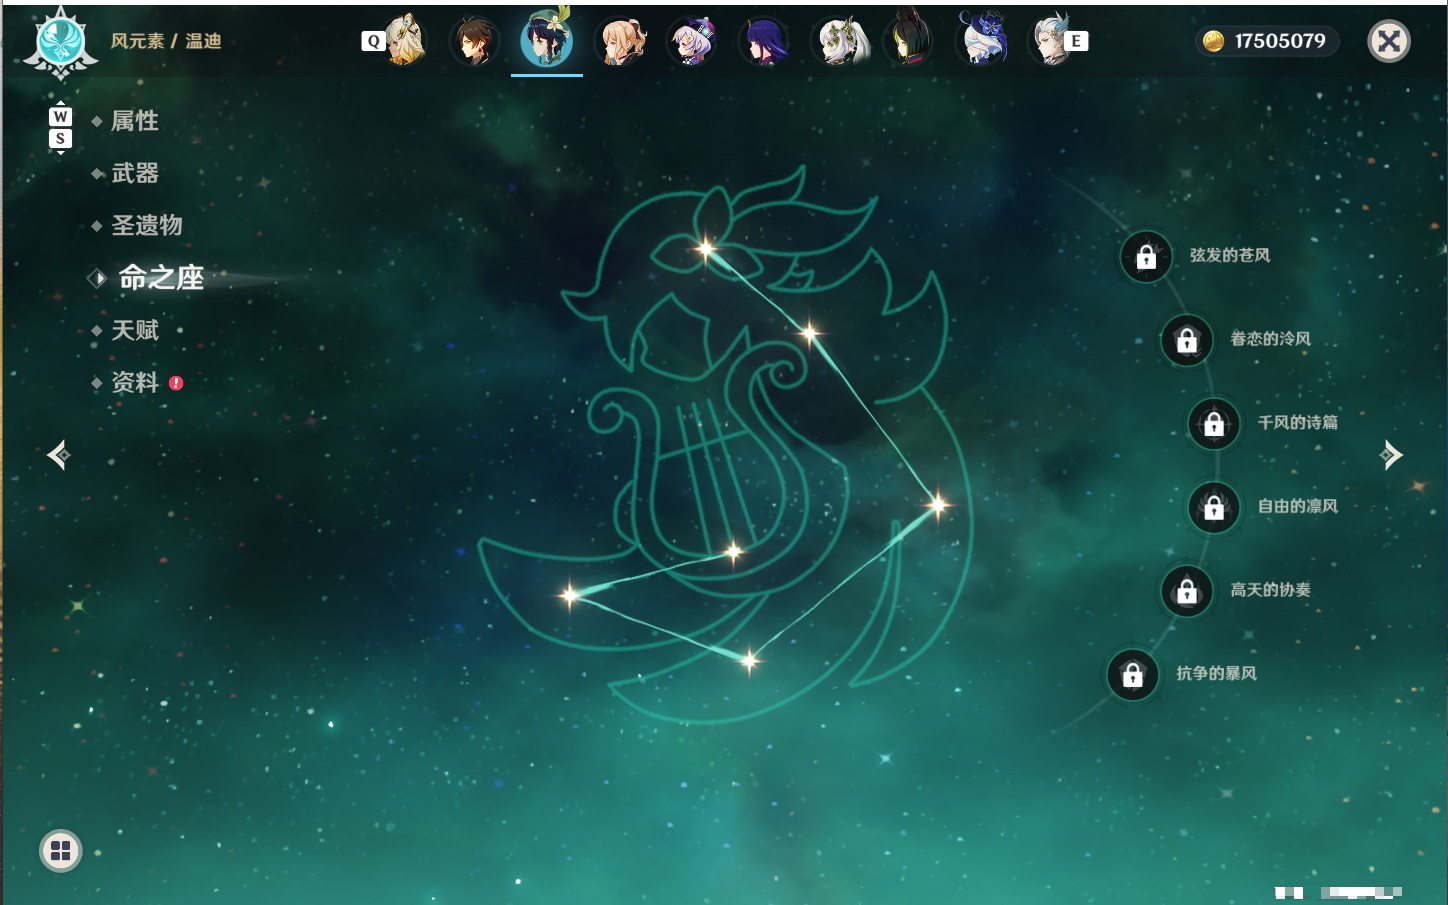The width and height of the screenshot is (1448, 905).
Task: Click the lock icon beside 高天的协奏
Action: [1187, 591]
